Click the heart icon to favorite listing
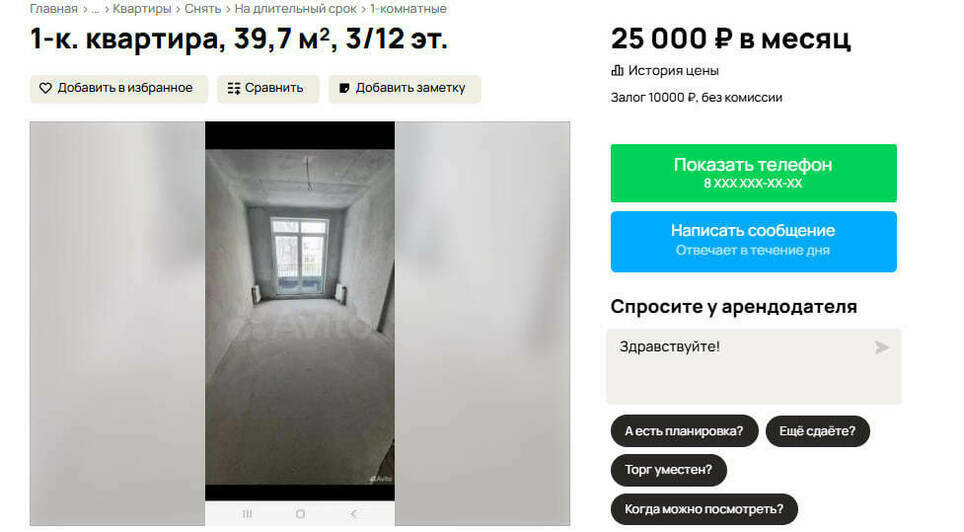Viewport: 964px width, 532px height. tap(45, 89)
